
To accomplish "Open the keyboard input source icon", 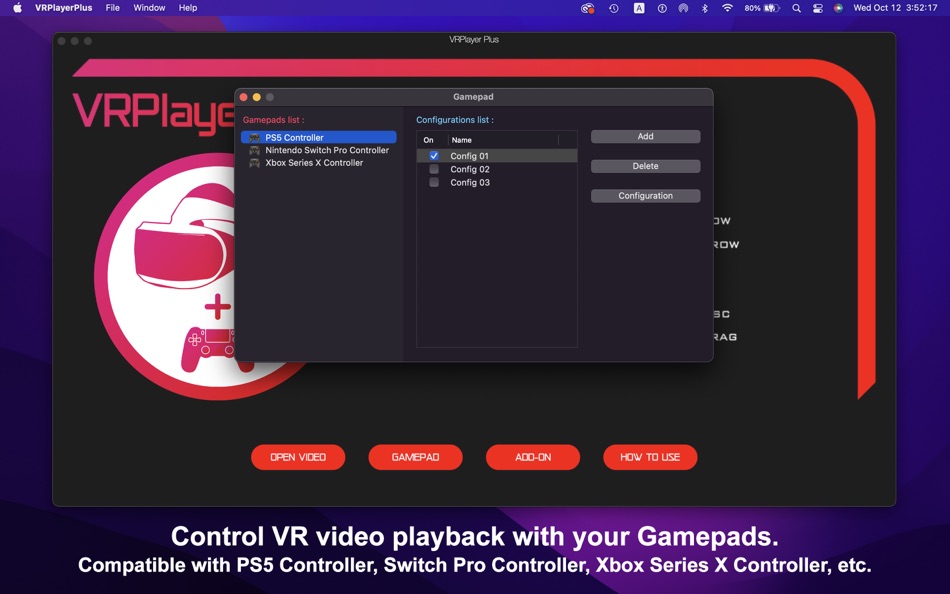I will click(637, 8).
